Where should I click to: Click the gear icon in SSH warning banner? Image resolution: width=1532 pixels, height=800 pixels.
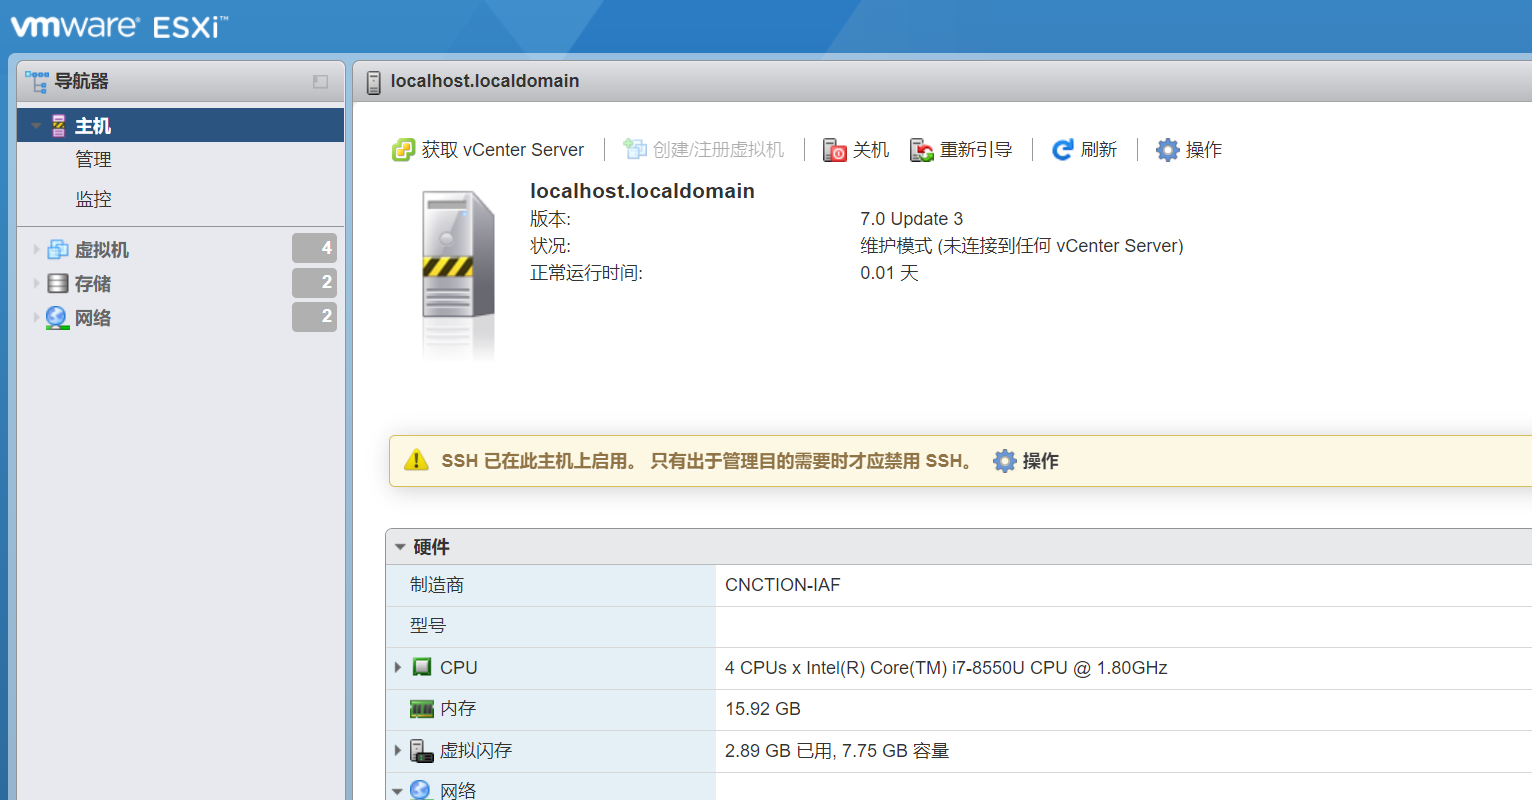click(1004, 461)
